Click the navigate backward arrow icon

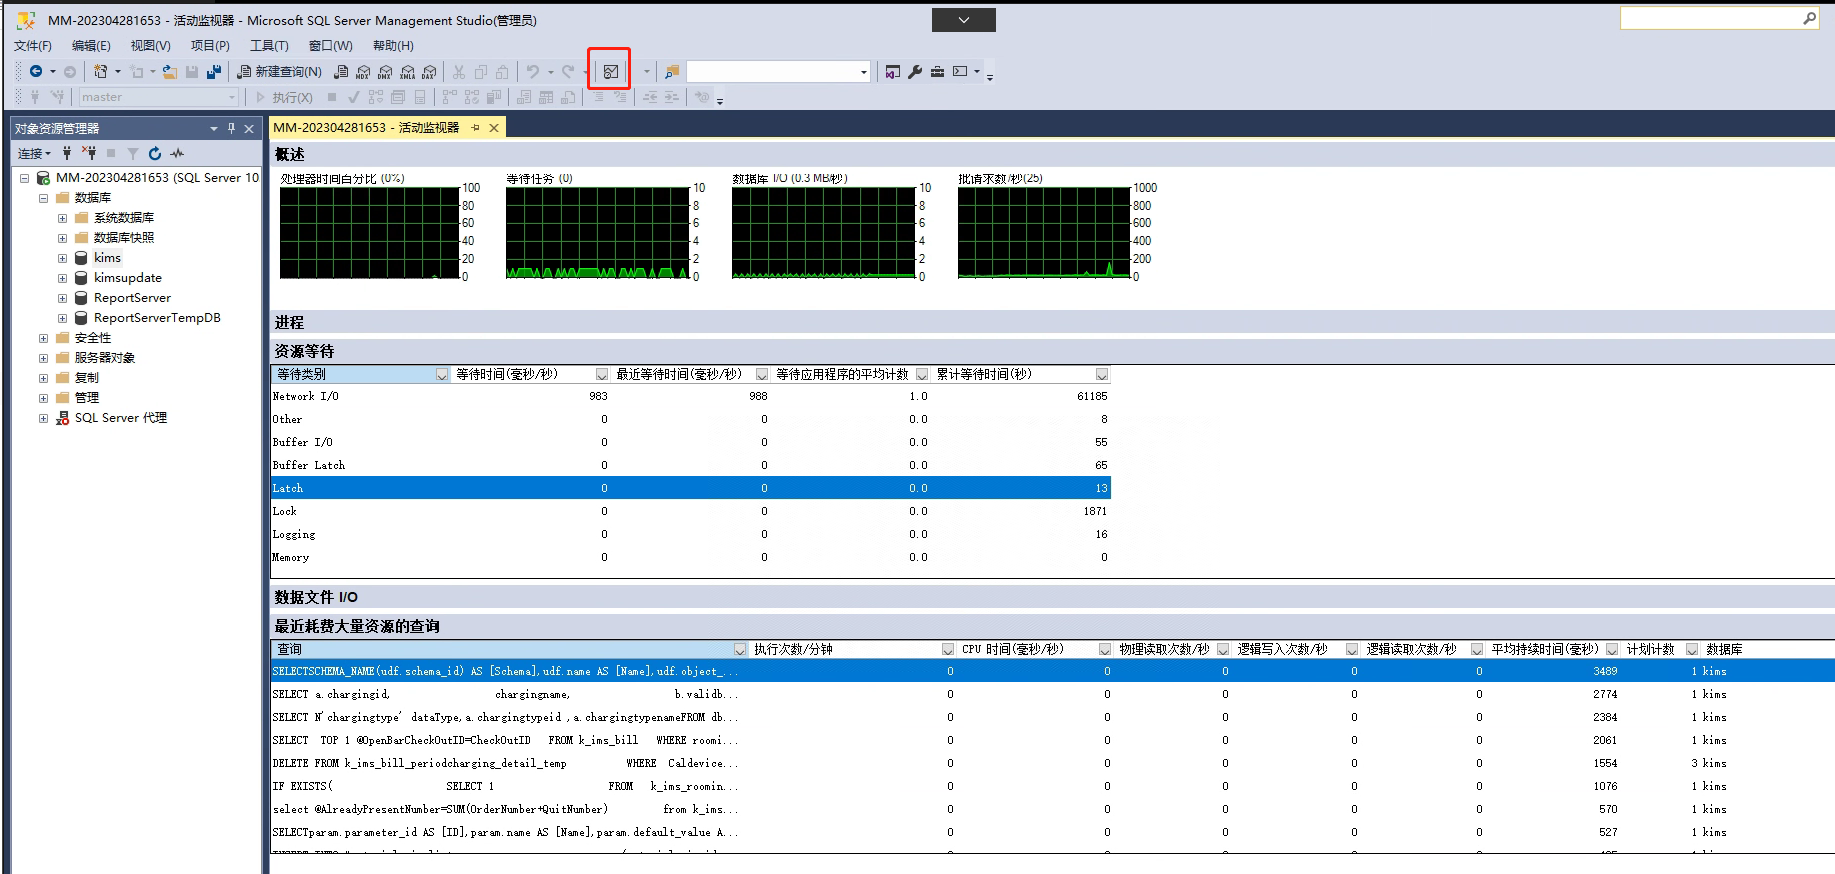point(36,71)
